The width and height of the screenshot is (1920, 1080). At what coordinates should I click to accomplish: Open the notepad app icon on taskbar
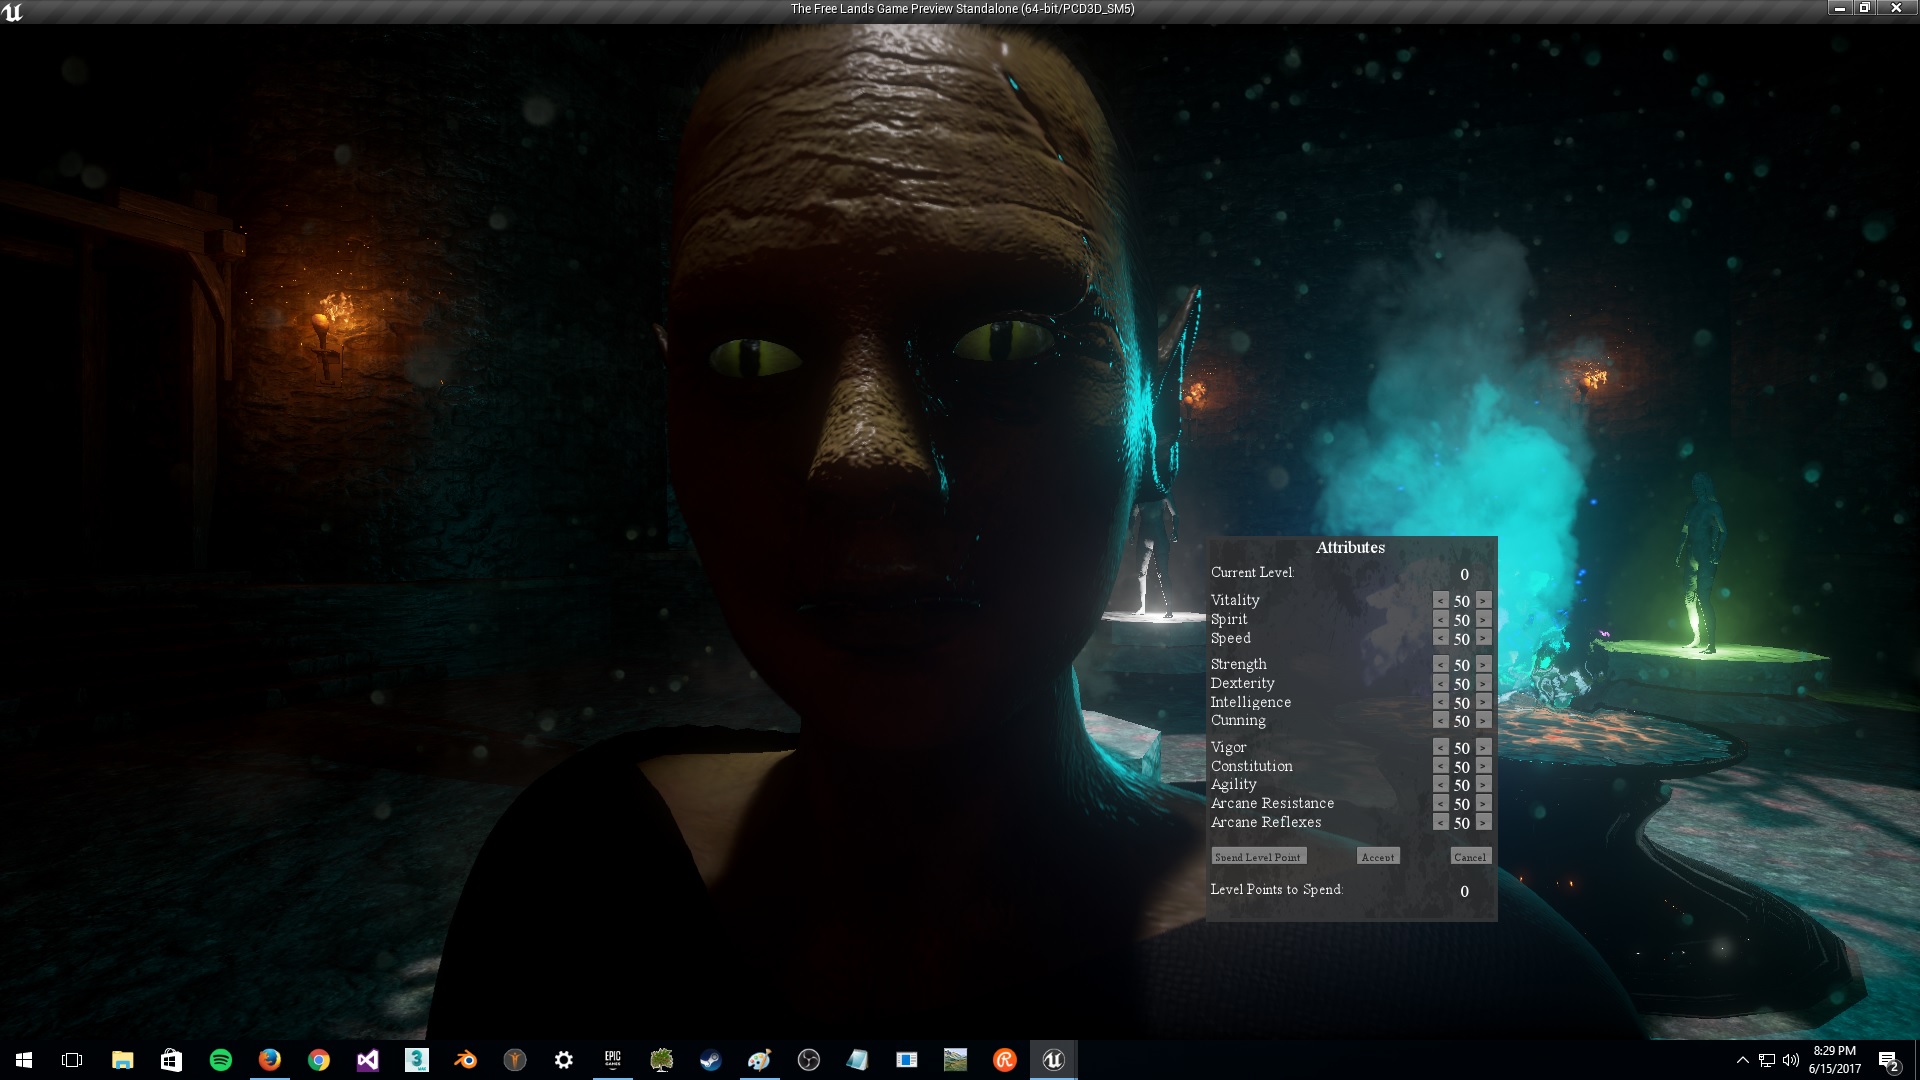(x=857, y=1060)
